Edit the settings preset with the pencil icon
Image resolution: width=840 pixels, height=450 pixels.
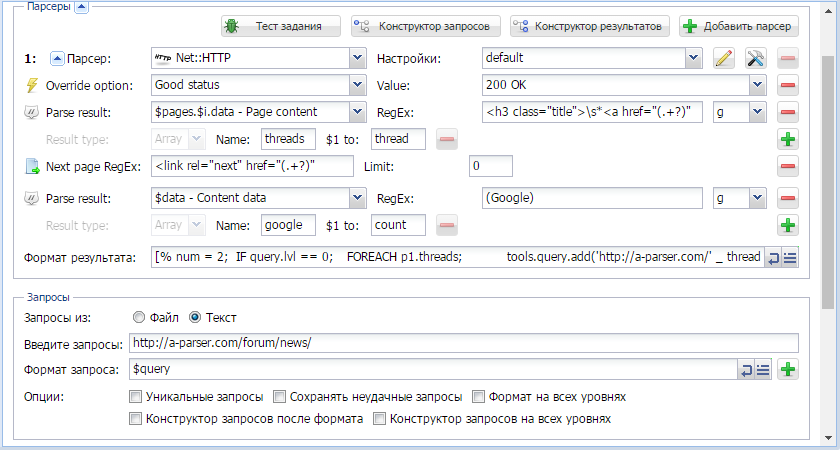724,58
